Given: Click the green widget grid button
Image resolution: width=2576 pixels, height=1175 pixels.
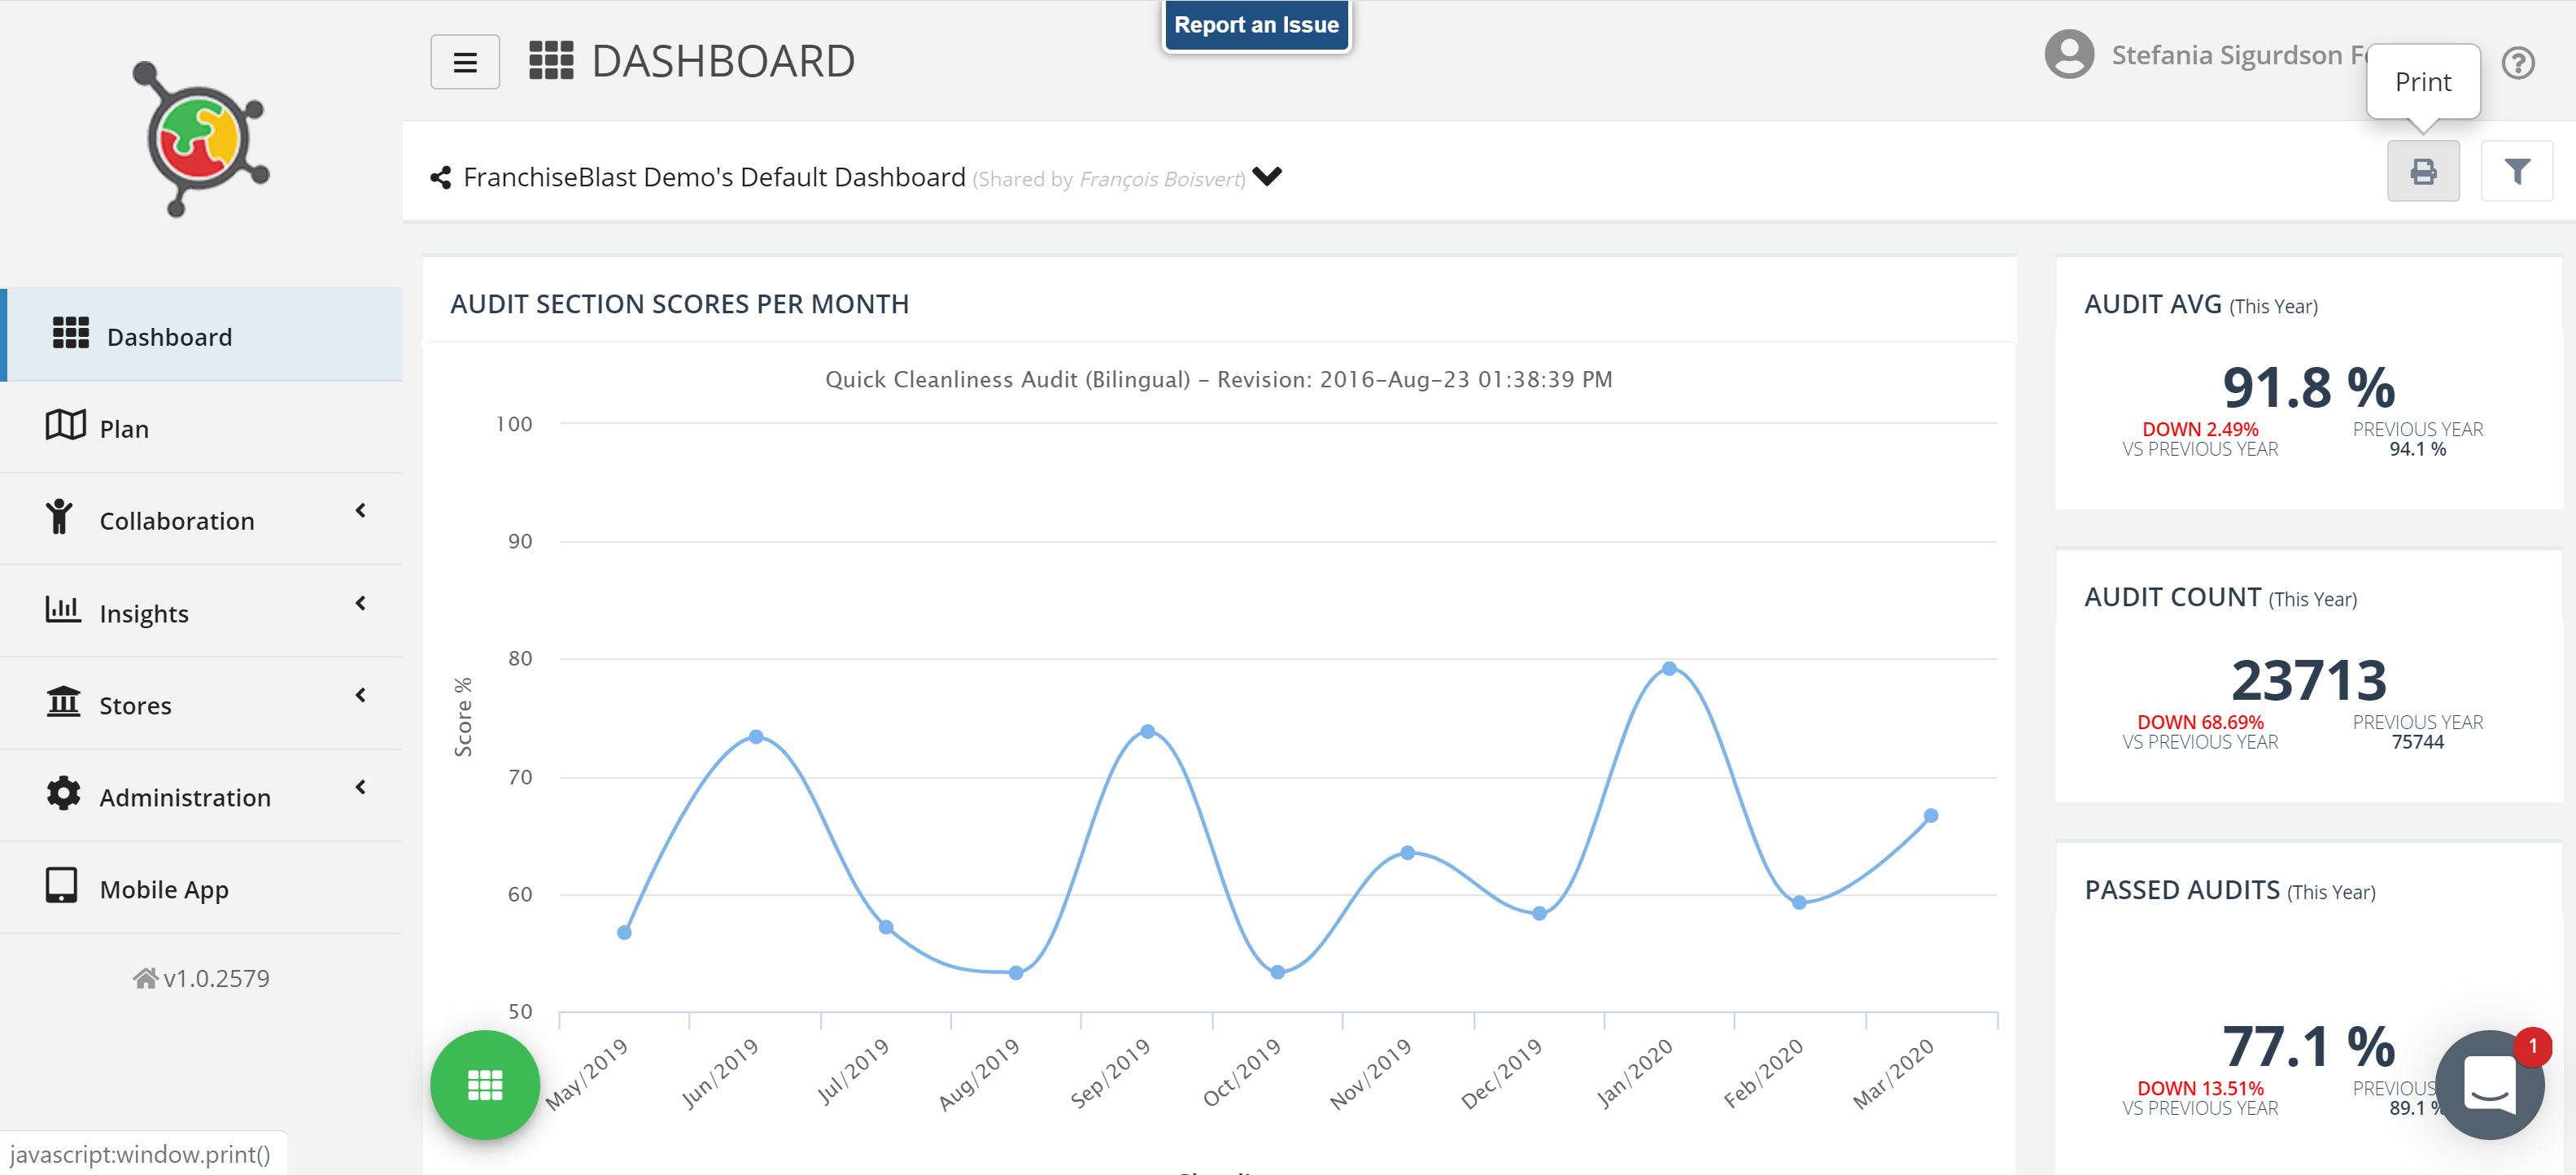Looking at the screenshot, I should (485, 1084).
